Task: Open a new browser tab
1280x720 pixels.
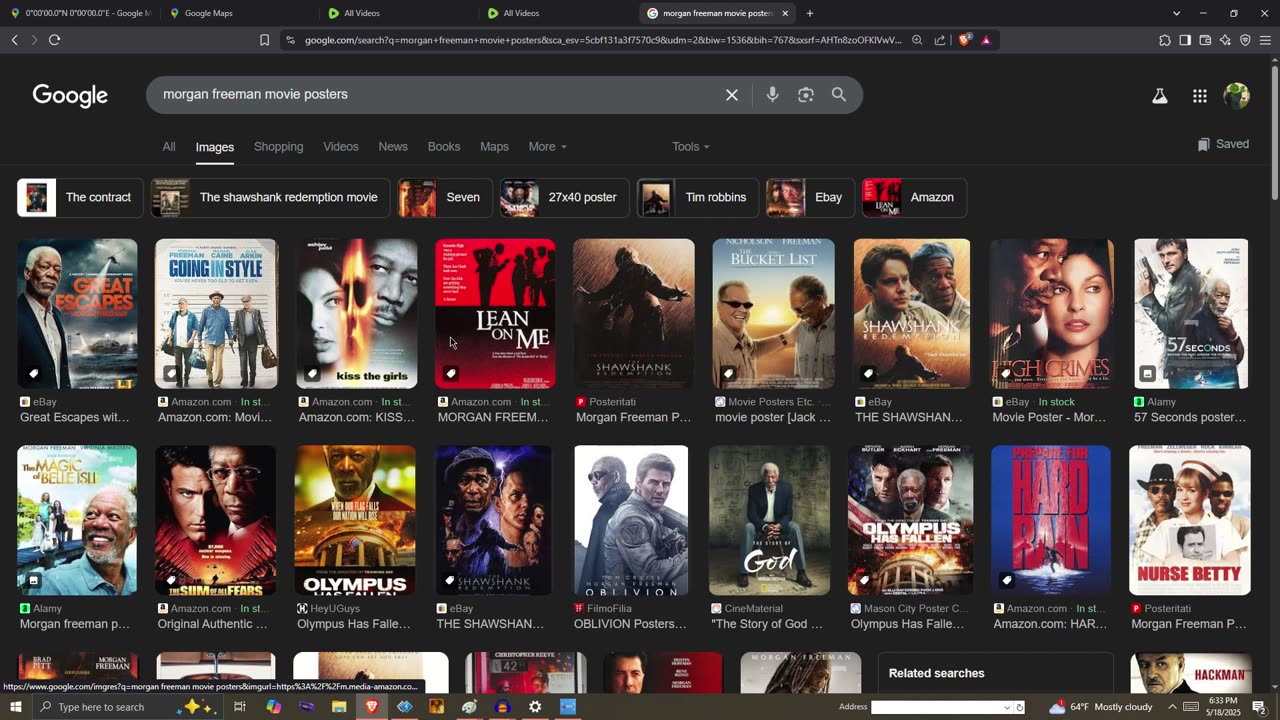Action: pyautogui.click(x=810, y=13)
